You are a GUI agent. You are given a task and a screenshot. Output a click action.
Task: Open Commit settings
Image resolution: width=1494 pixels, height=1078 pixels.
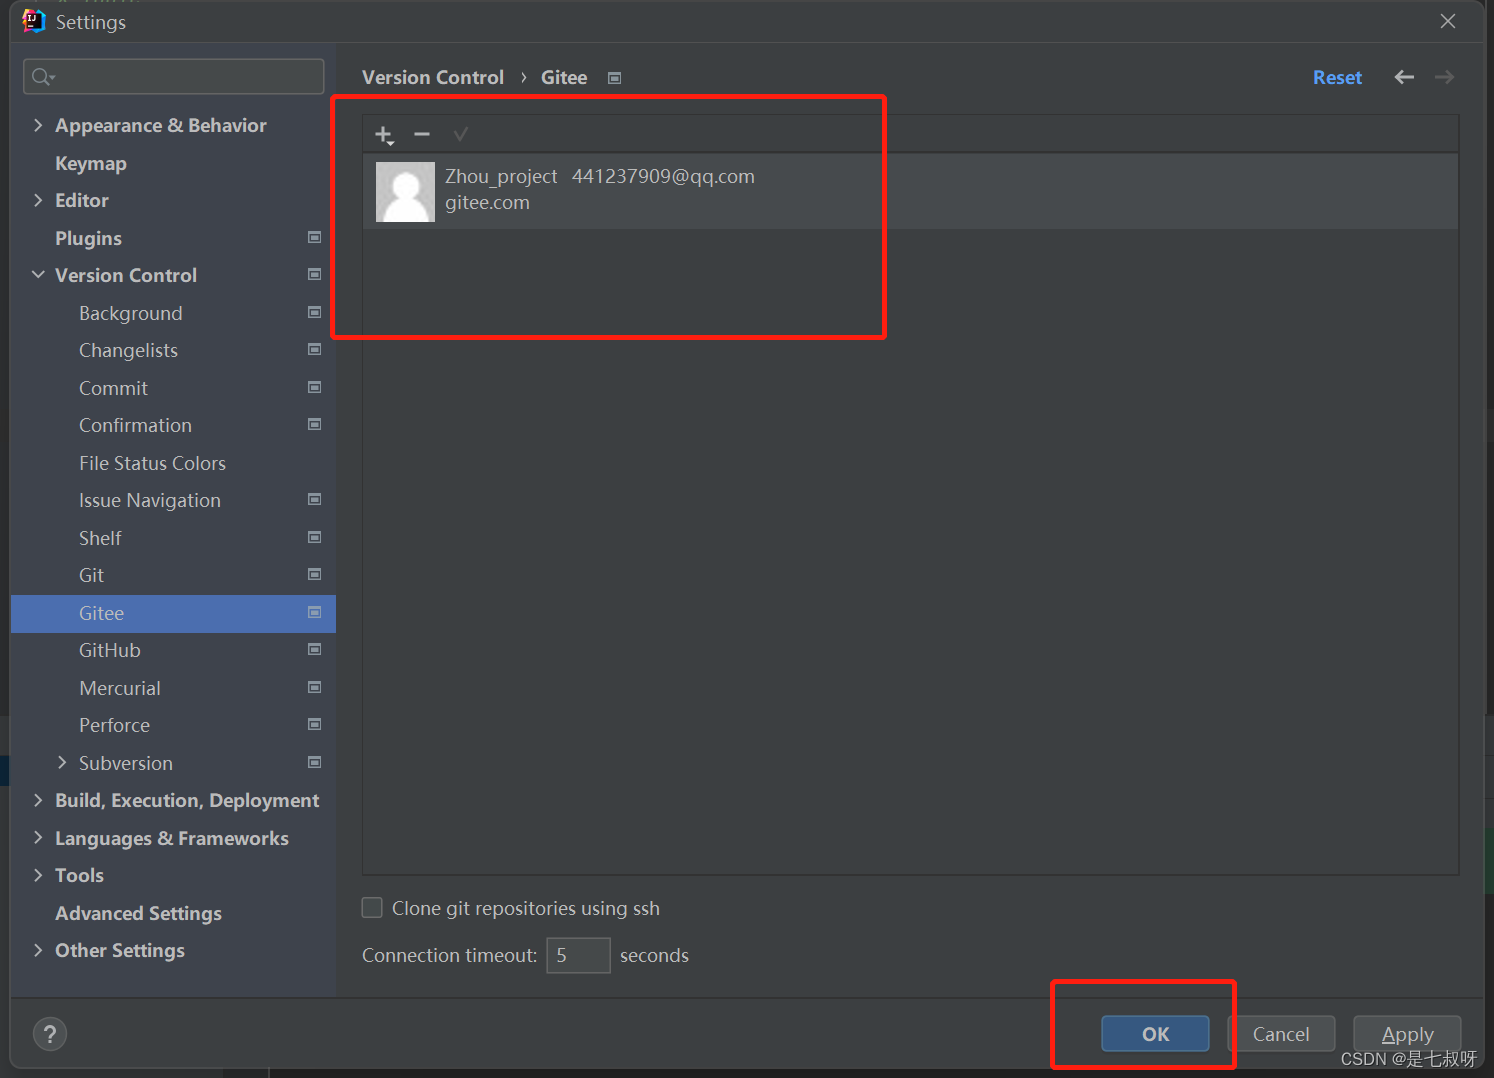(113, 388)
